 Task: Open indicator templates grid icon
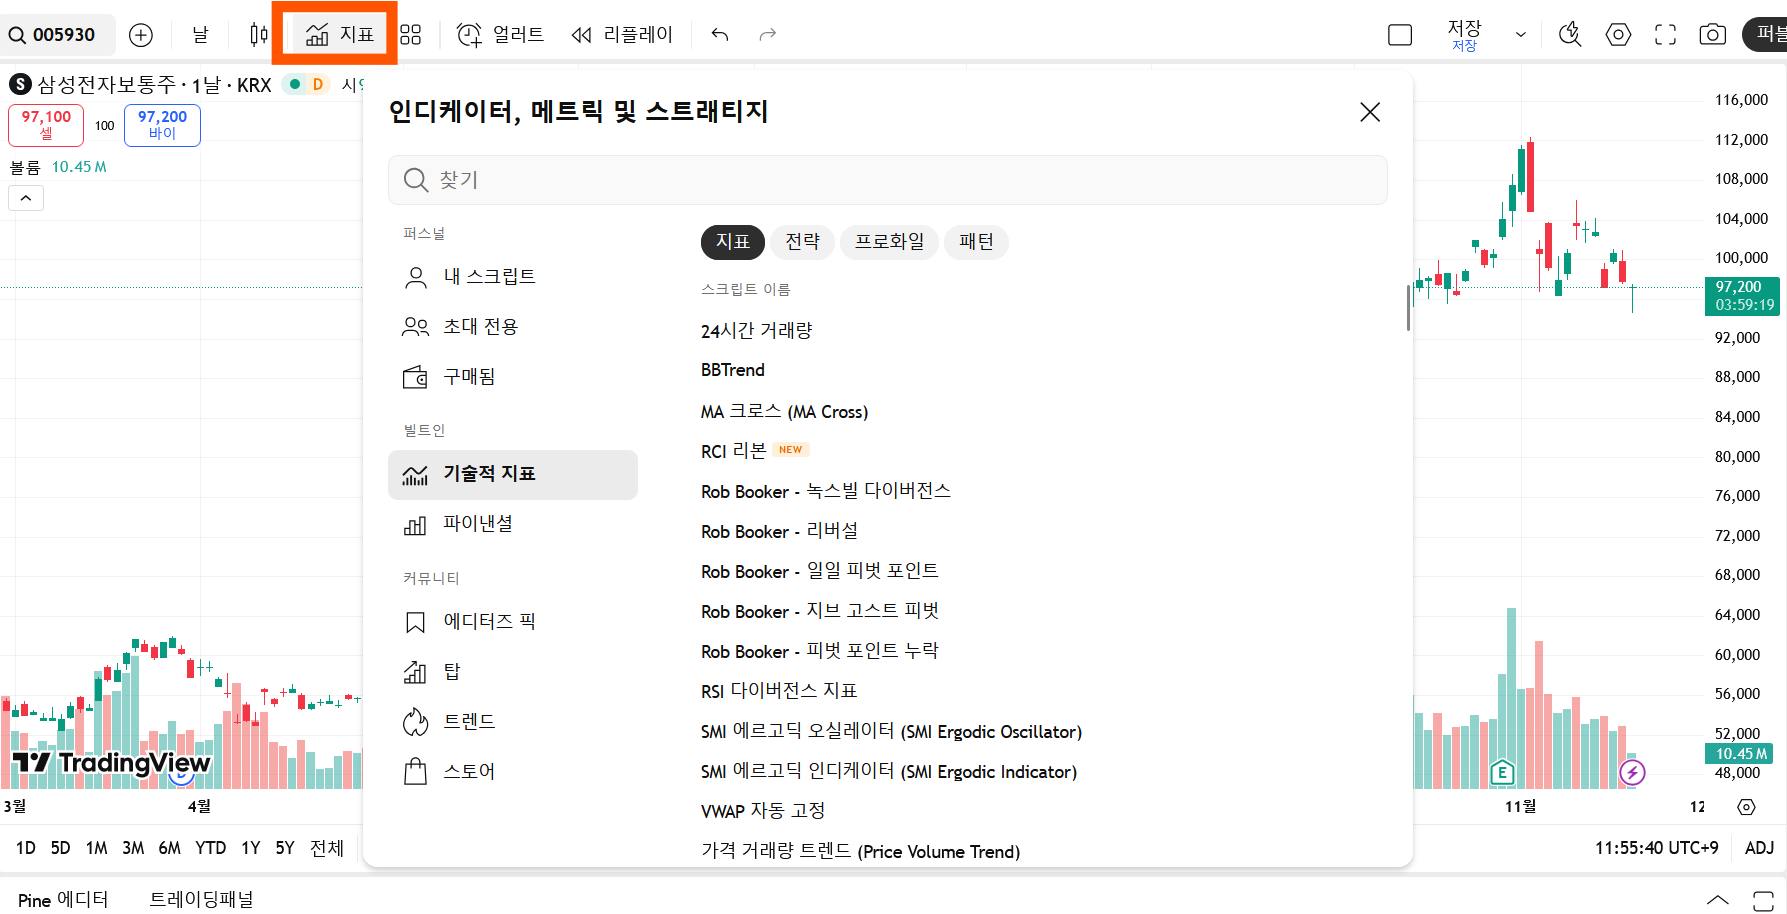[411, 35]
